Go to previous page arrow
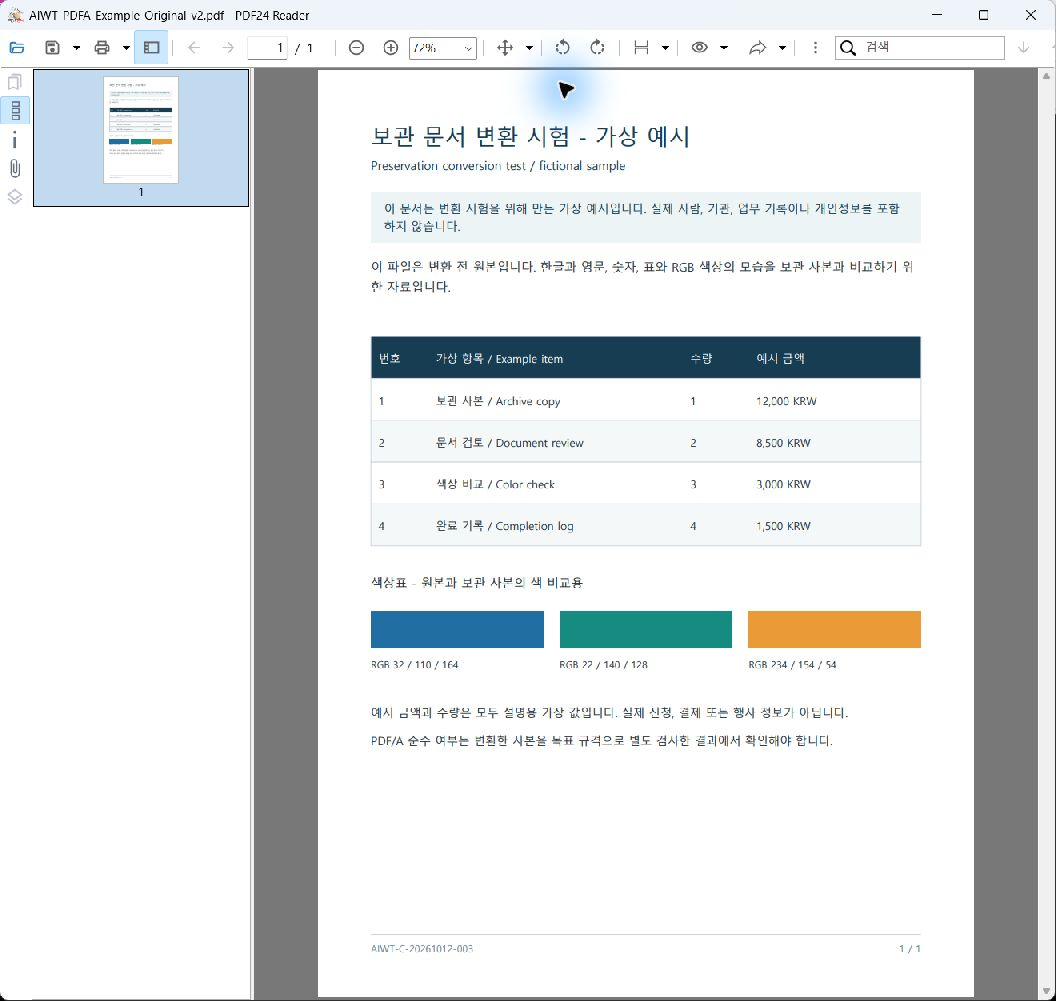The width and height of the screenshot is (1056, 1001). click(194, 48)
